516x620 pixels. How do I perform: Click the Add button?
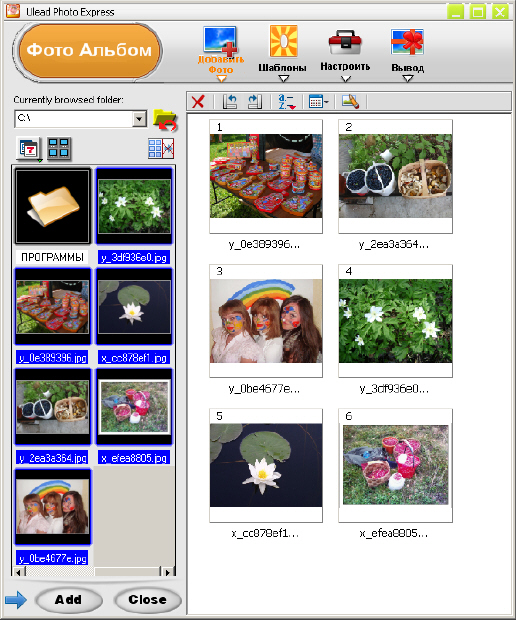pos(69,600)
